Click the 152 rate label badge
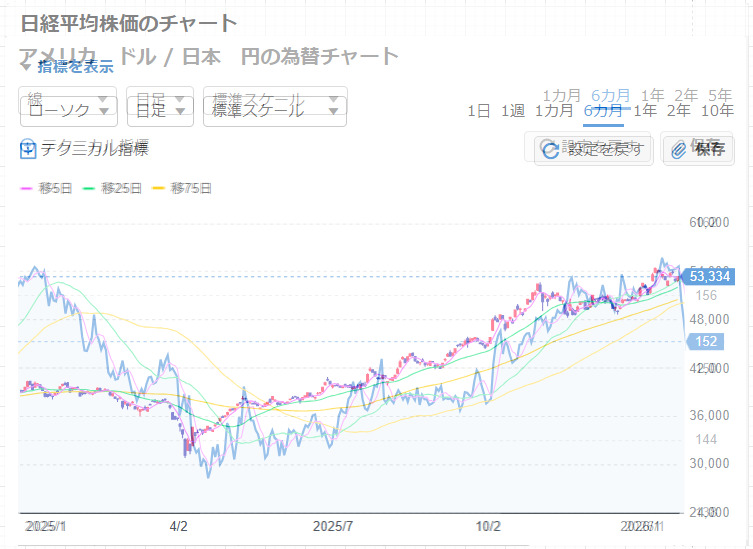This screenshot has width=753, height=549. (706, 342)
